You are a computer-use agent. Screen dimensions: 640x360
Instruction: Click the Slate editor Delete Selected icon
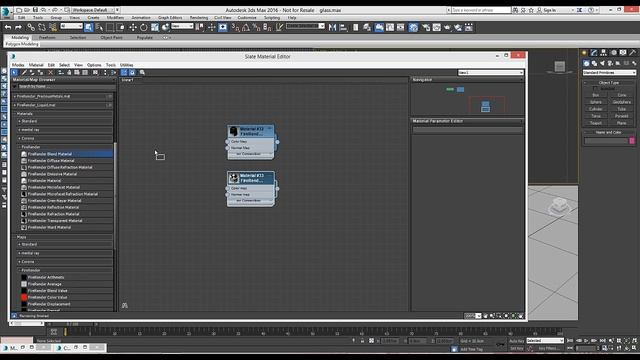[x=51, y=72]
